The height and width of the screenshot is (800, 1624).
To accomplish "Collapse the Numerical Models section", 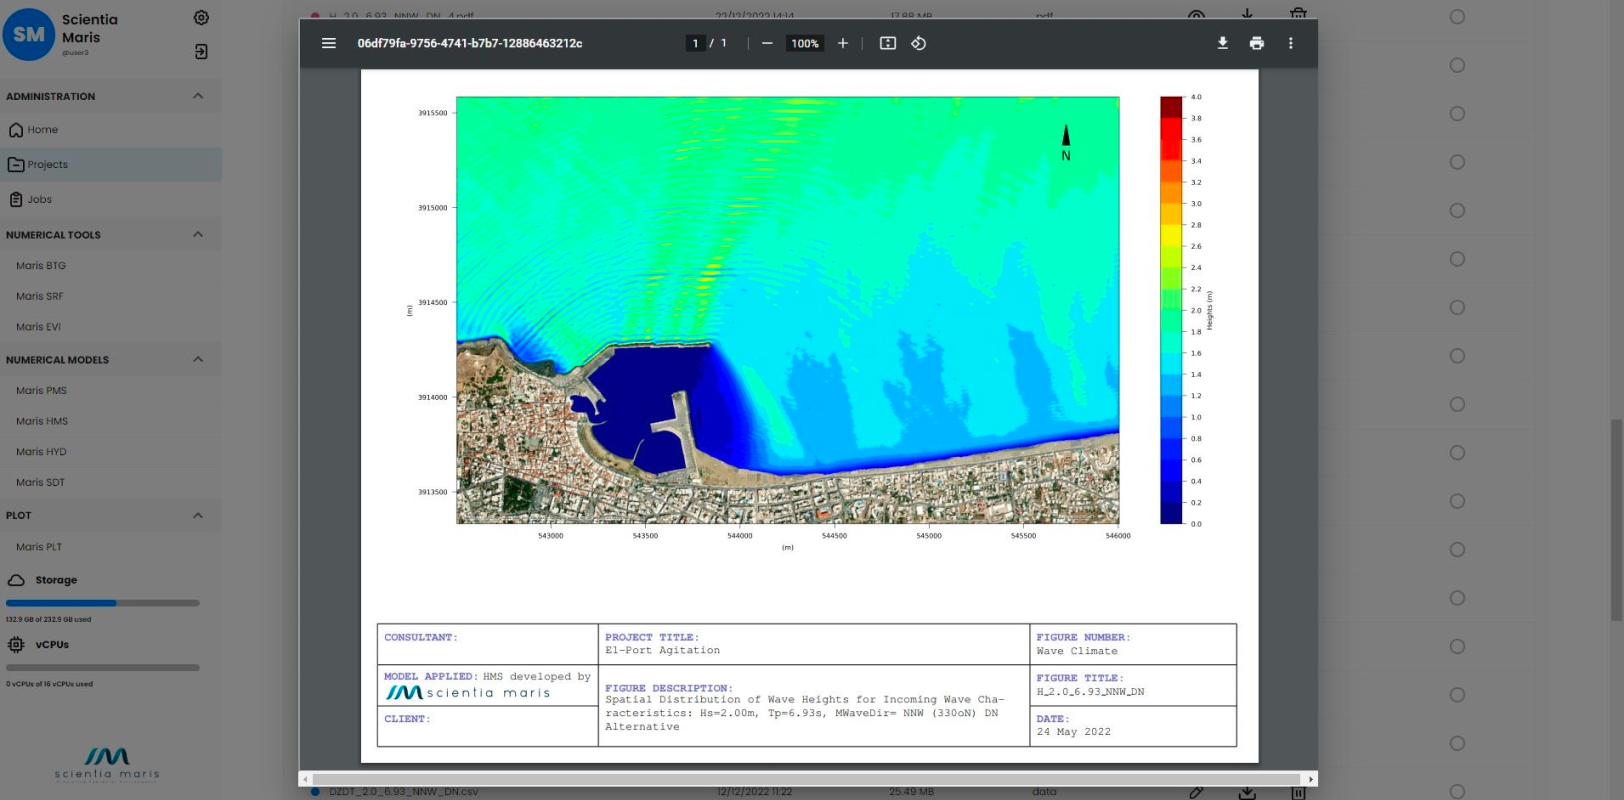I will click(198, 360).
